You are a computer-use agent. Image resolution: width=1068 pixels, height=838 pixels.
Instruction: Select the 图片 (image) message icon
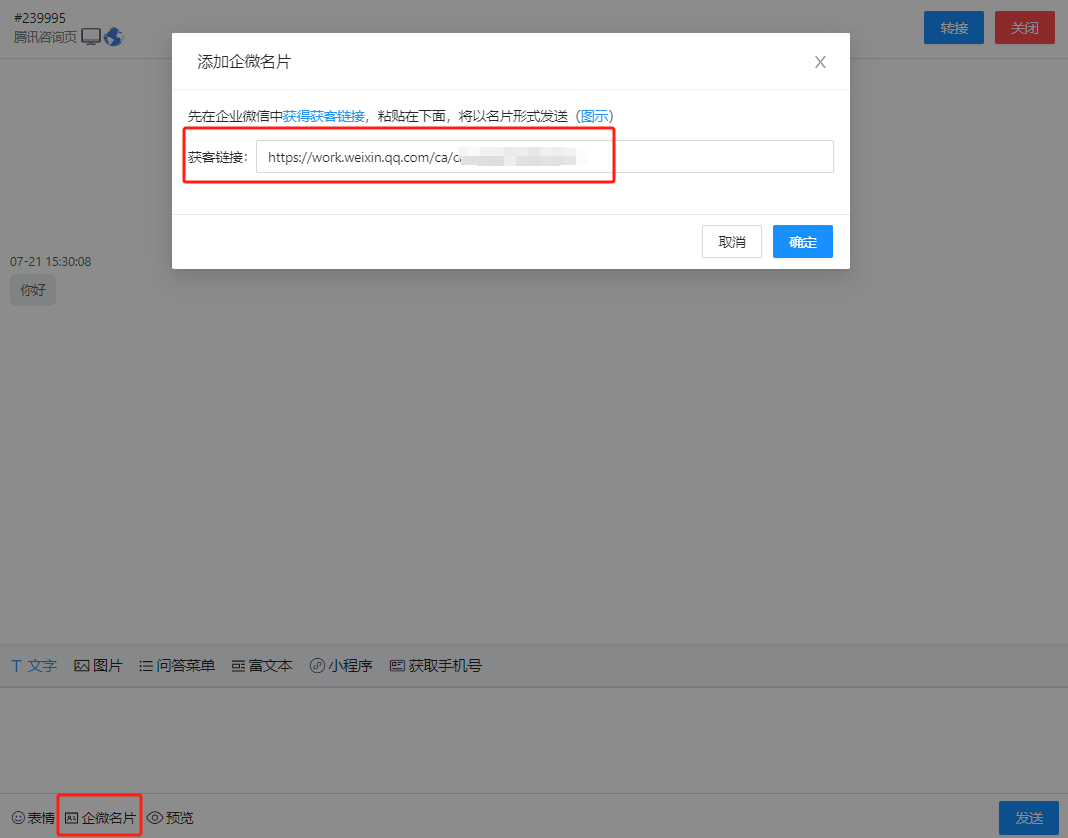point(98,664)
